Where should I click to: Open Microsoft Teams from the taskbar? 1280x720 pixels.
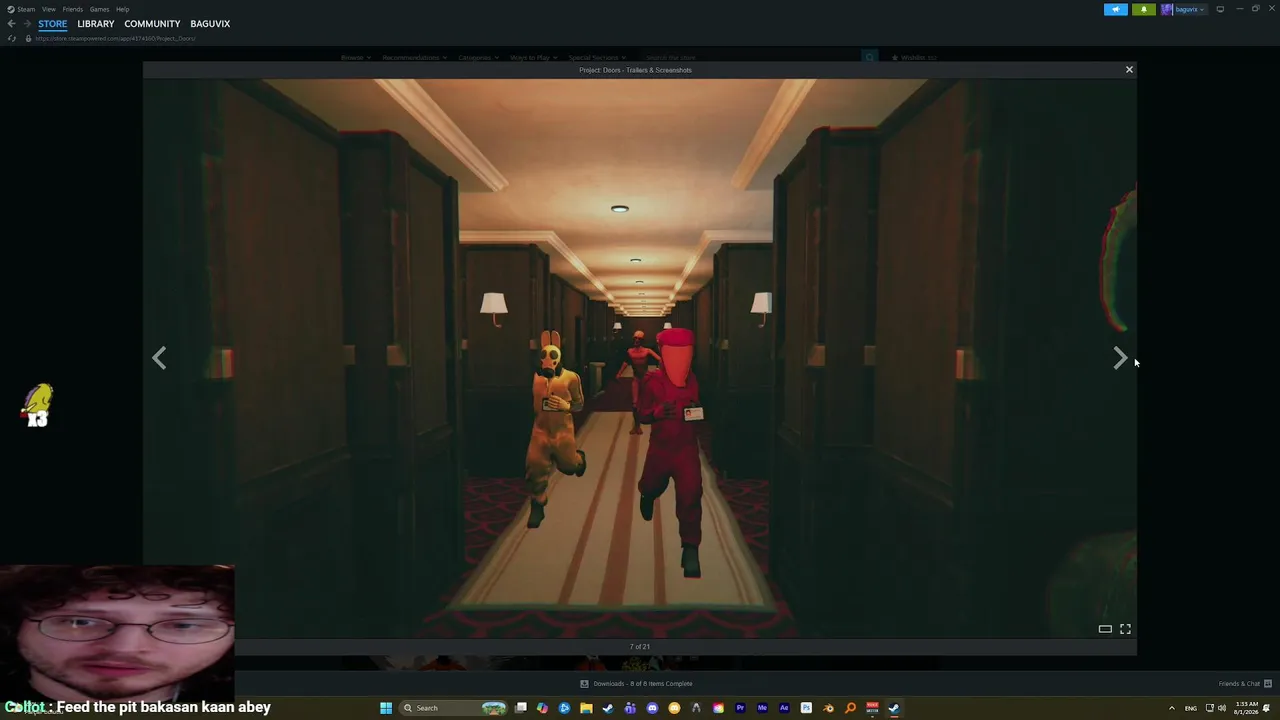[x=630, y=708]
